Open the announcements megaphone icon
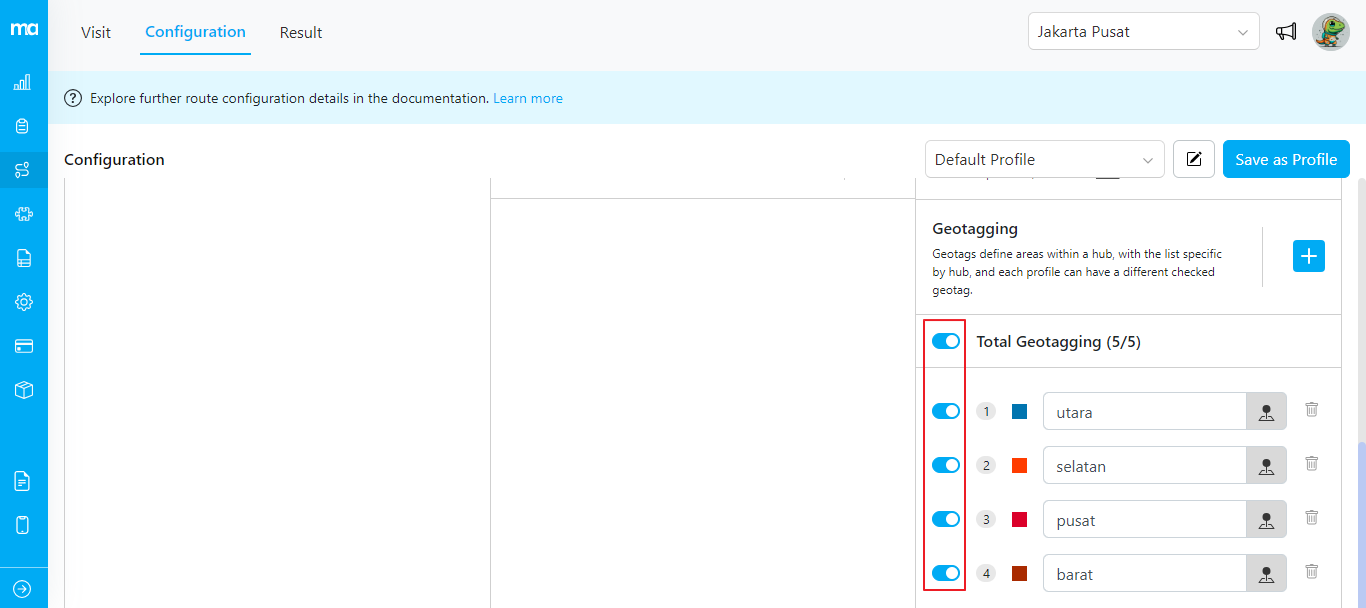1366x608 pixels. [x=1286, y=32]
